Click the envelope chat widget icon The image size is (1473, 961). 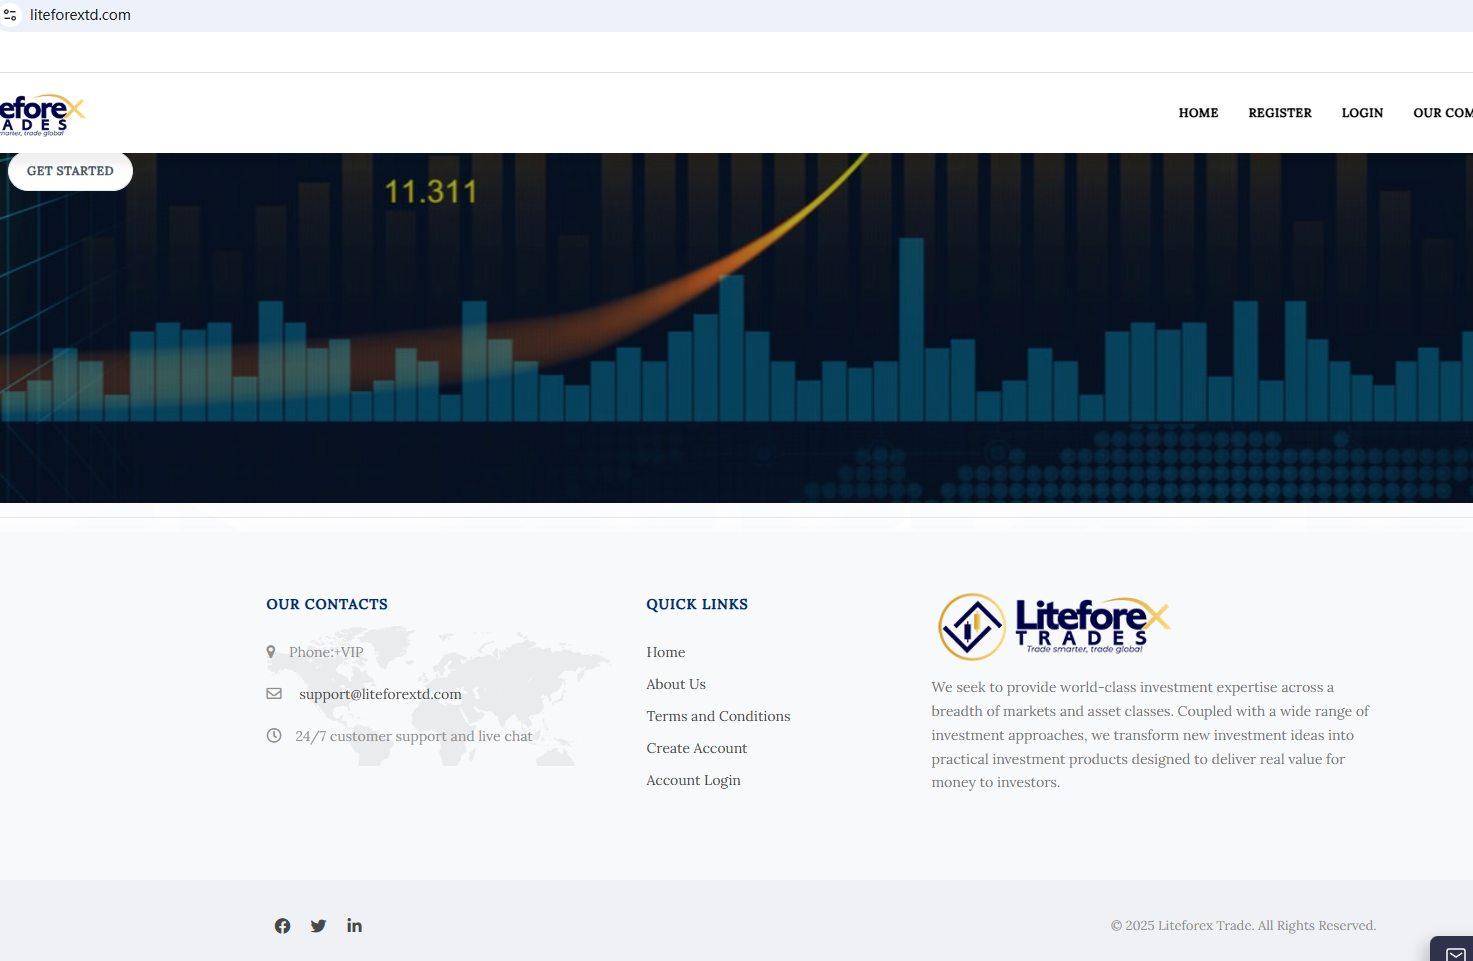point(1455,953)
